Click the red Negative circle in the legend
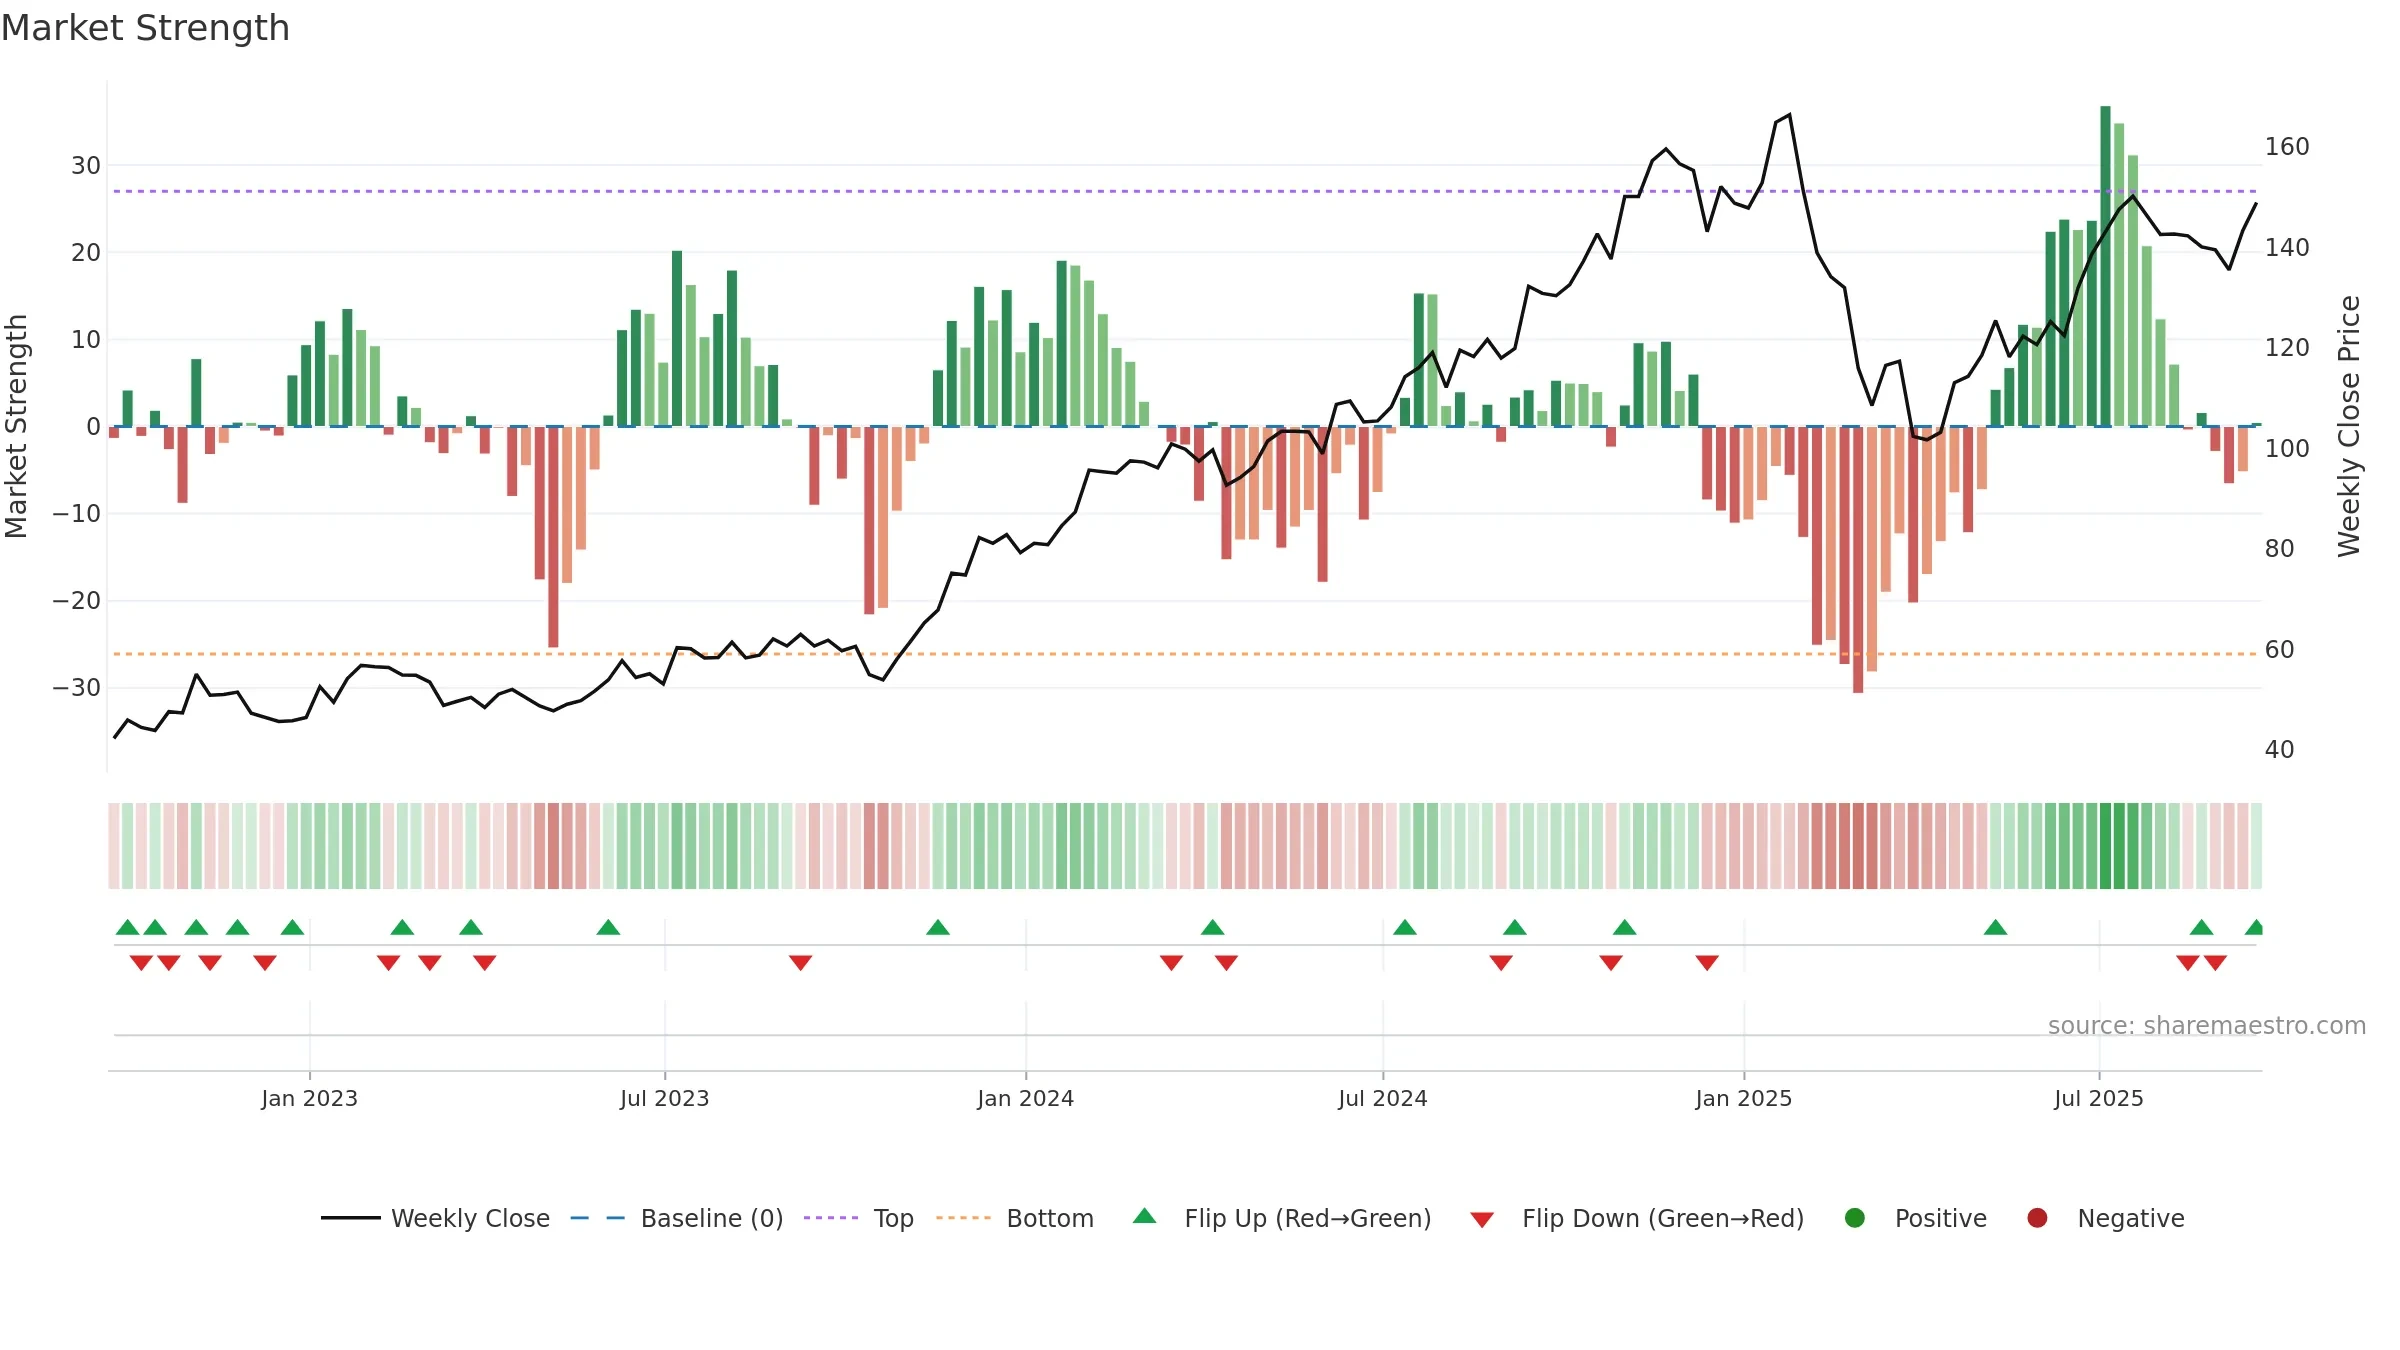The image size is (2400, 1350). click(x=2037, y=1218)
